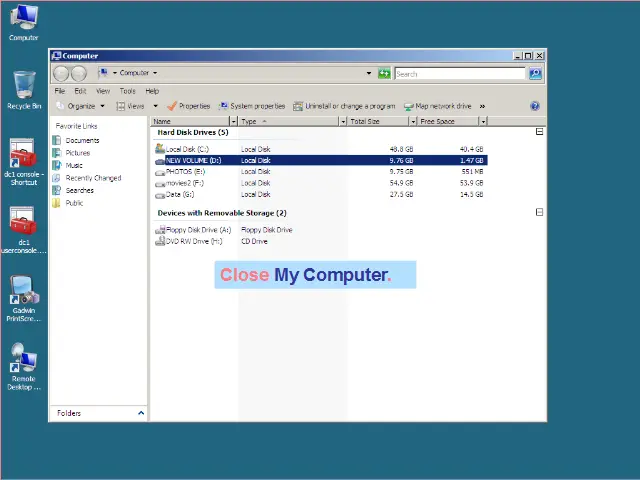Open the Free Space column dropdown
Screen dimensions: 640x480
click(483, 121)
